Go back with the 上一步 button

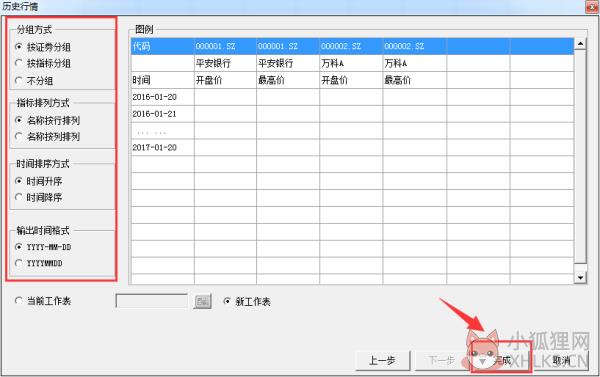click(383, 361)
